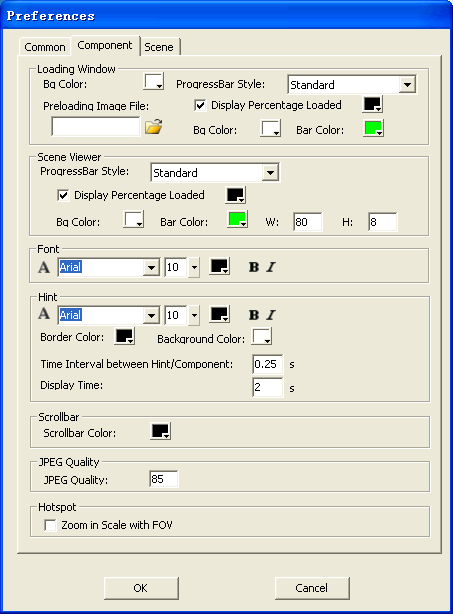Click the JPEG Quality input field
This screenshot has width=453, height=614.
point(164,479)
